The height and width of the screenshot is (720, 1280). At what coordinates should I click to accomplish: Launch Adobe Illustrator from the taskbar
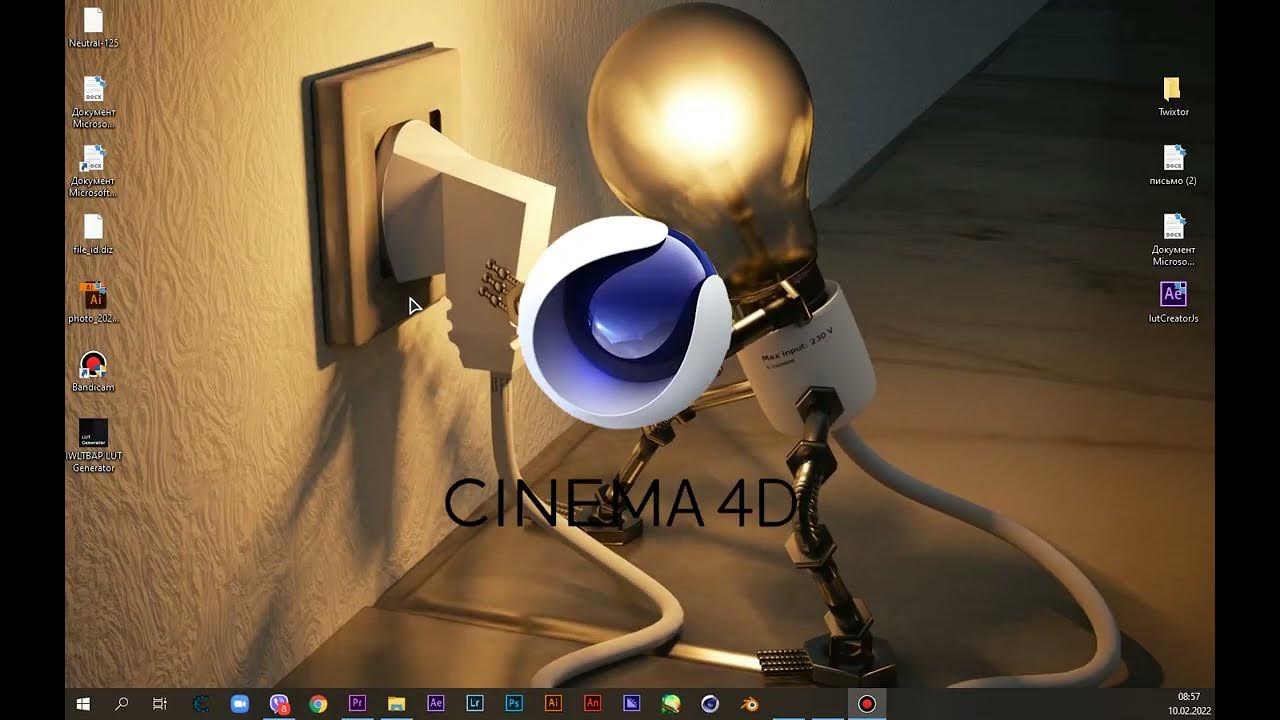[x=553, y=704]
